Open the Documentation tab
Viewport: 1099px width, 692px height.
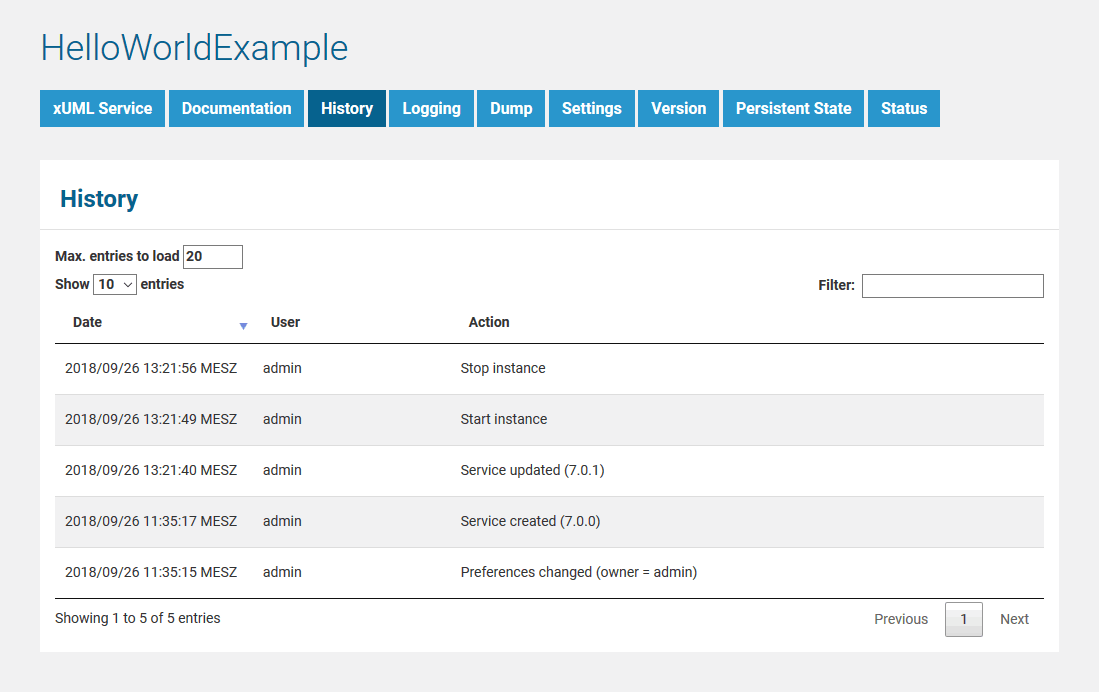click(237, 109)
